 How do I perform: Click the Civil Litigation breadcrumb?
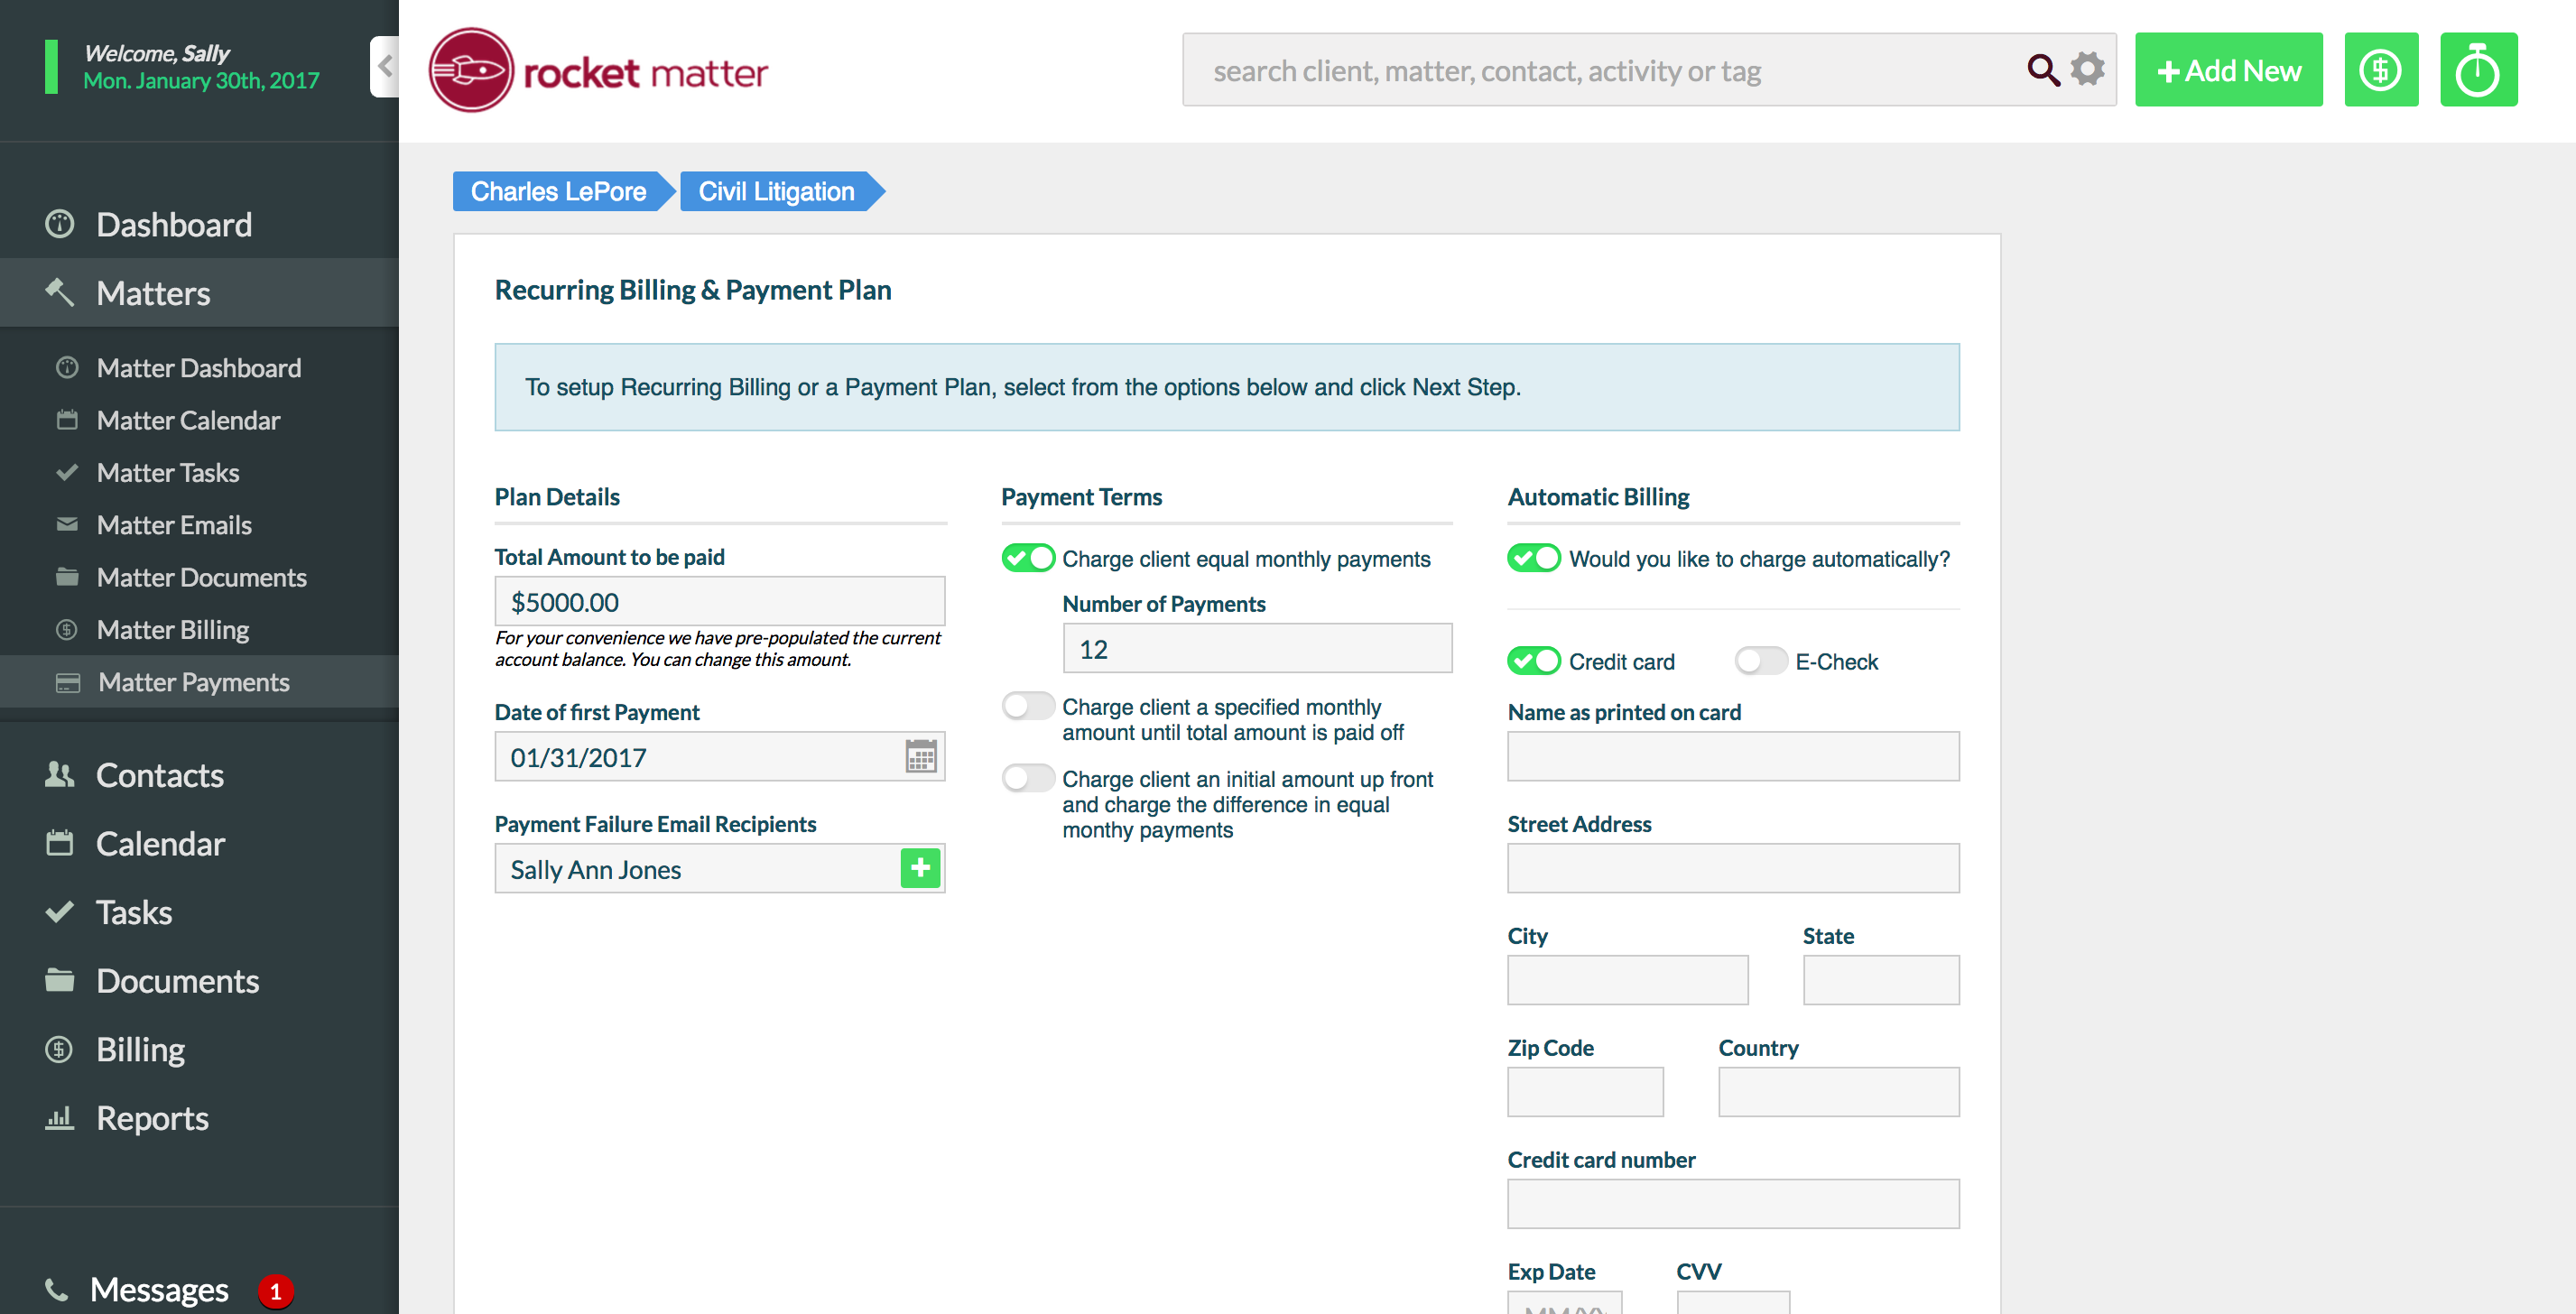[776, 191]
